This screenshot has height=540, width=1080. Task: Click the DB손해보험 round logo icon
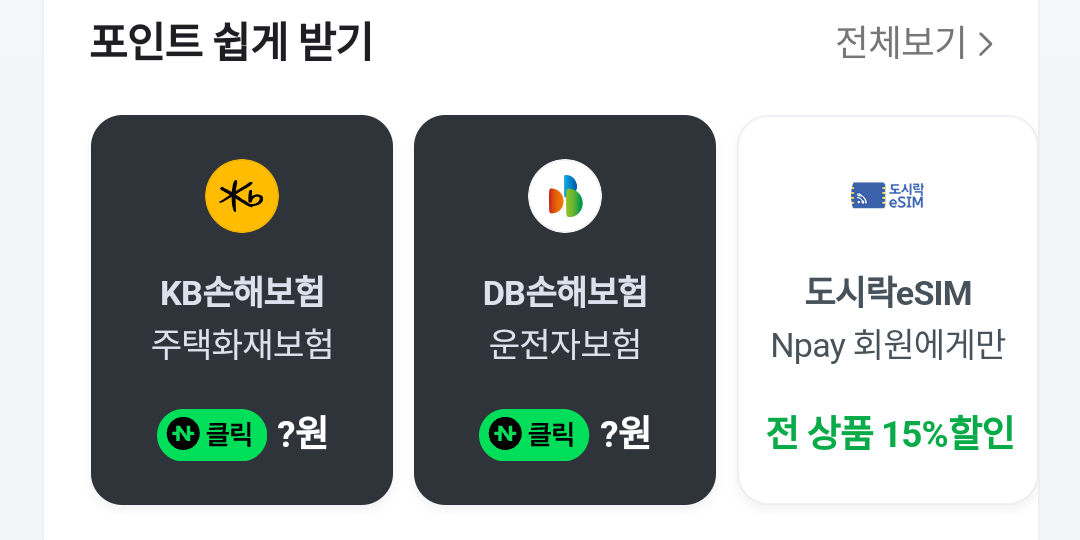pyautogui.click(x=565, y=196)
